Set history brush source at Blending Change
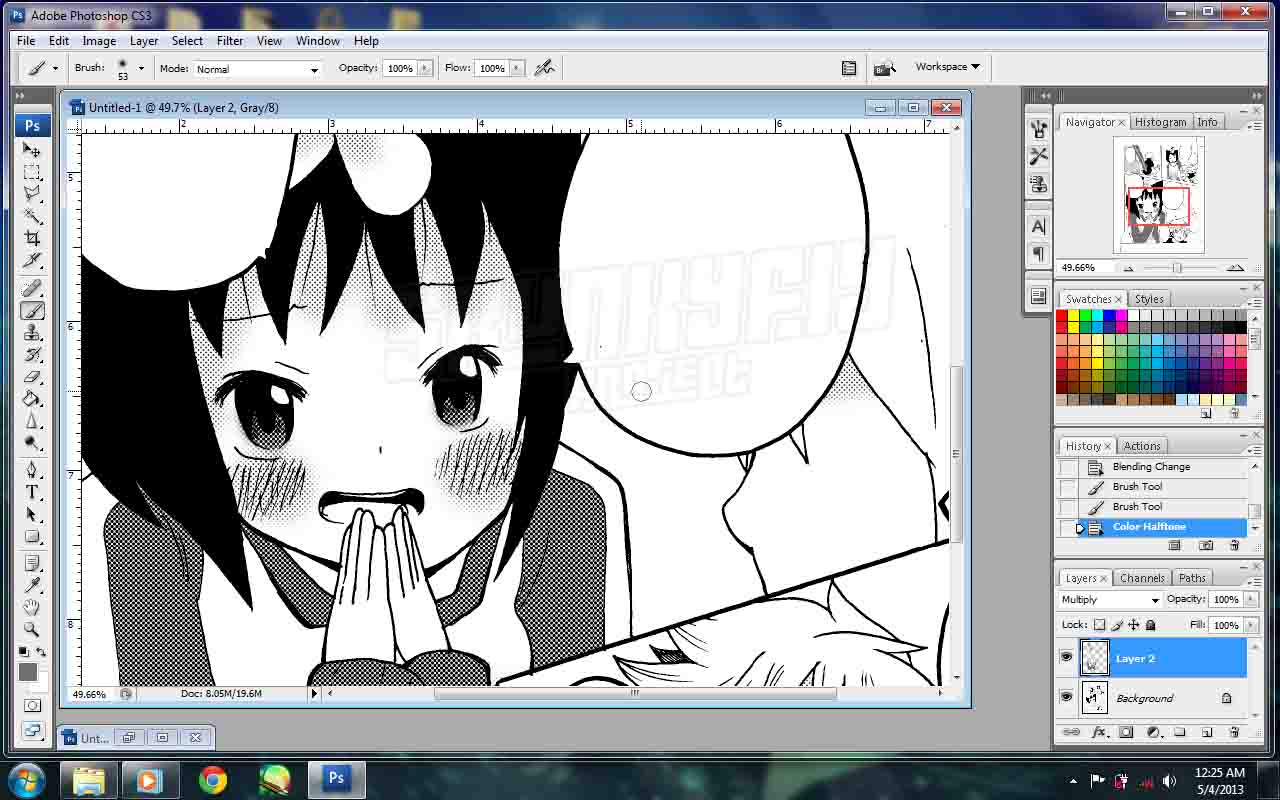Image resolution: width=1280 pixels, height=800 pixels. point(1069,467)
